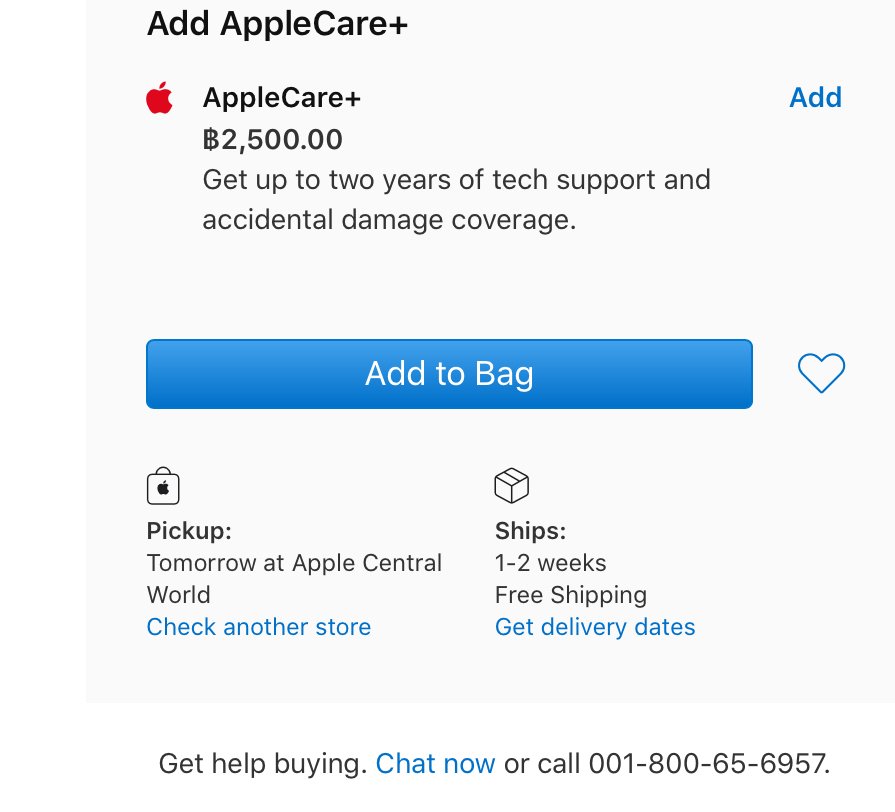The image size is (895, 812).
Task: Click the Ships: label
Action: click(x=530, y=531)
